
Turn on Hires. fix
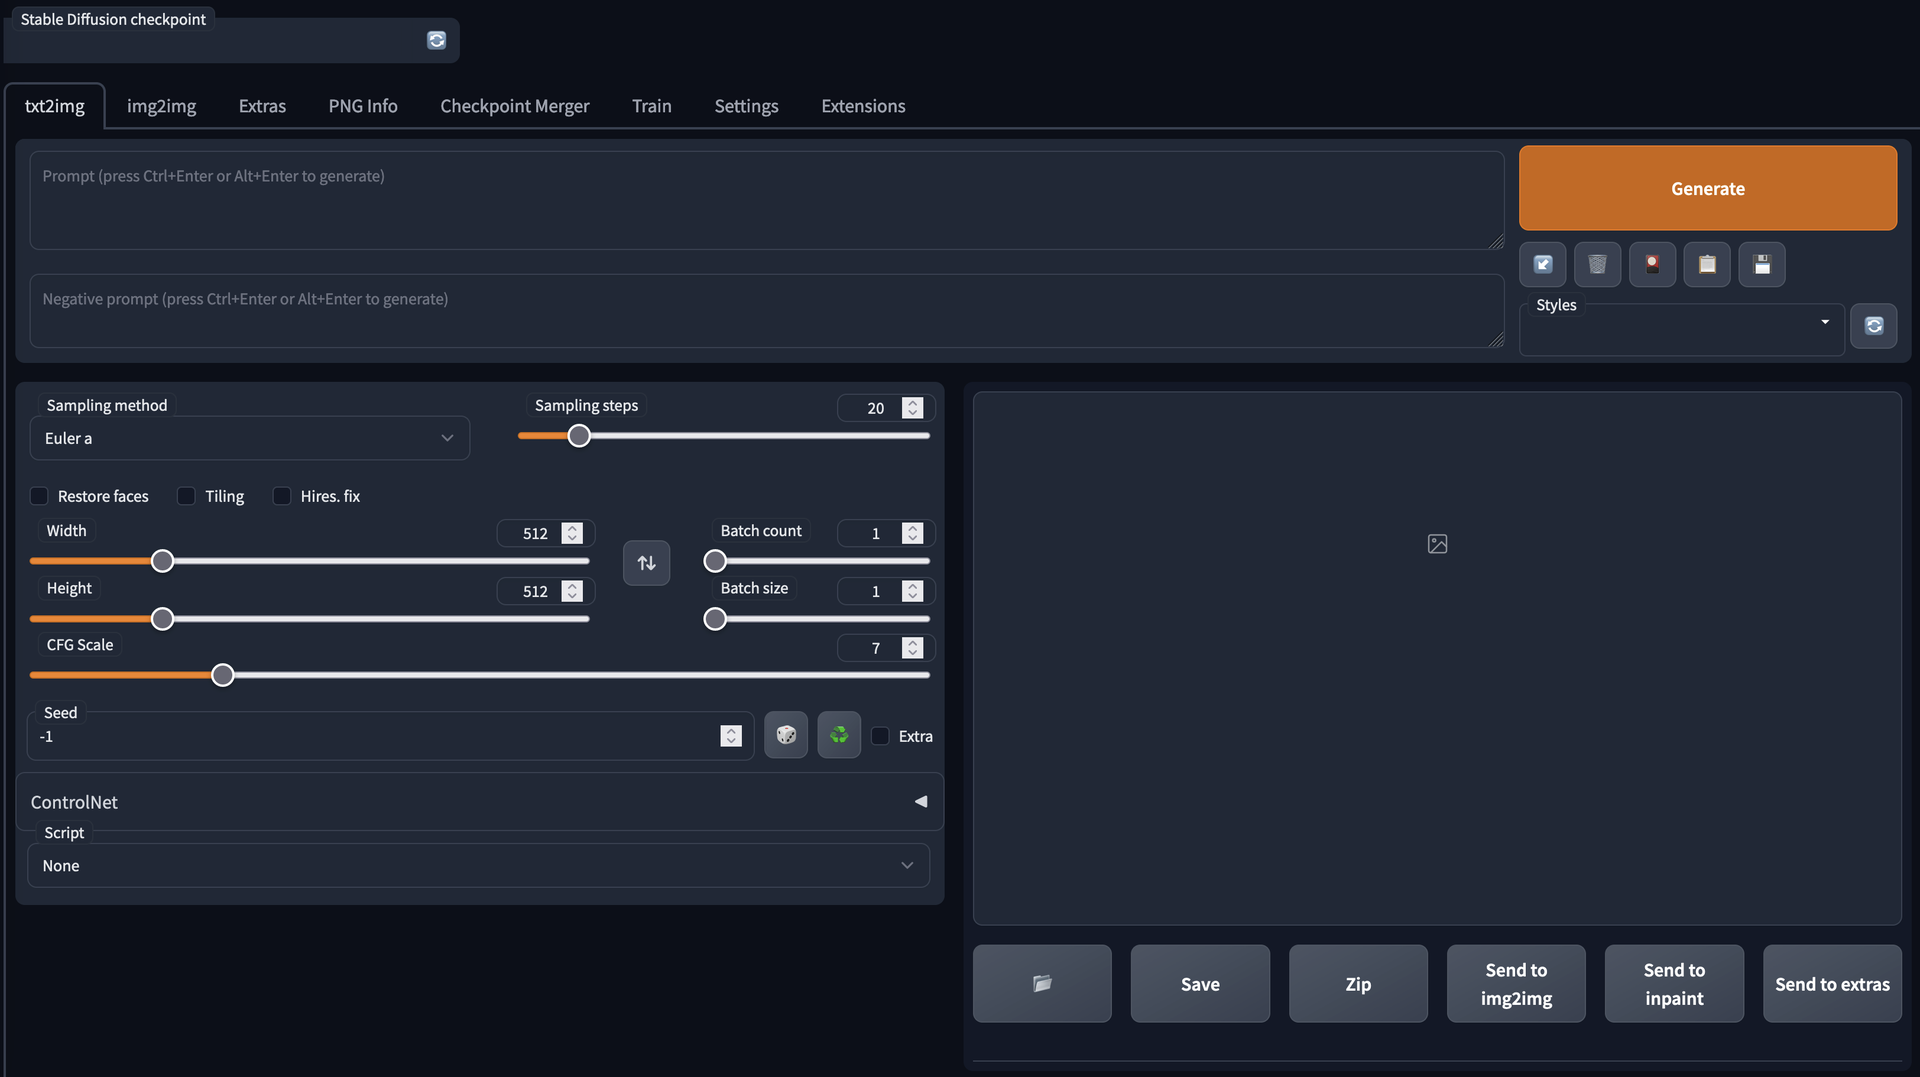(282, 497)
